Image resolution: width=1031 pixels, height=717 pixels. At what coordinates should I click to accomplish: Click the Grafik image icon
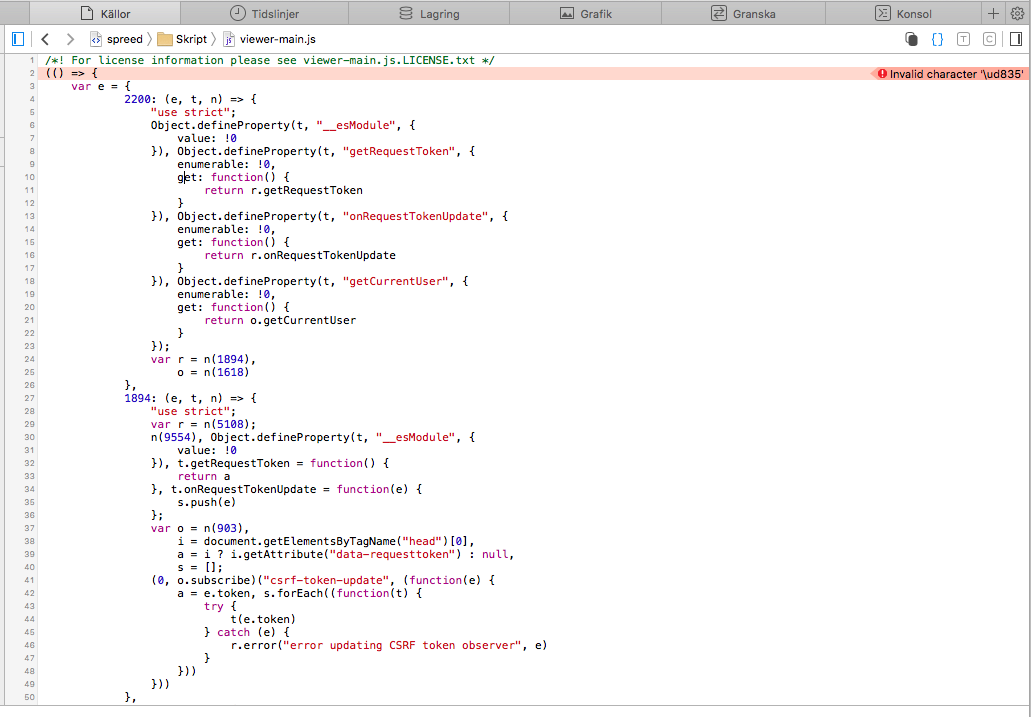pyautogui.click(x=567, y=13)
